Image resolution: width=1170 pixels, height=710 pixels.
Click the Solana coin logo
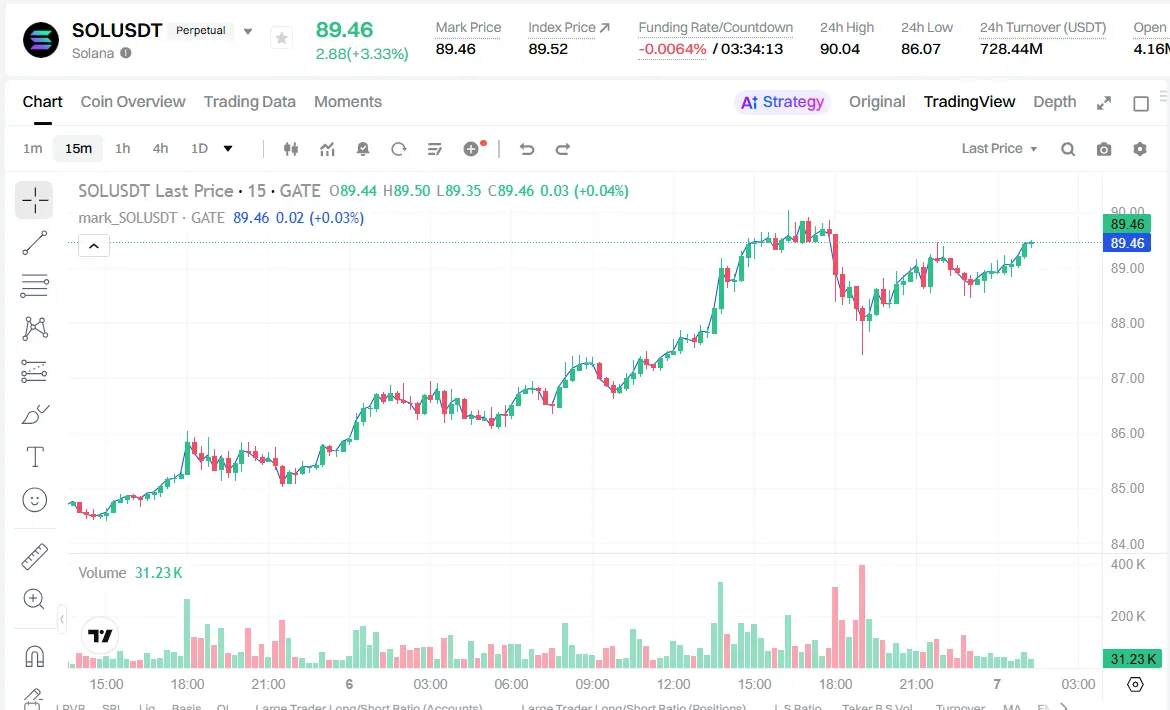(41, 40)
